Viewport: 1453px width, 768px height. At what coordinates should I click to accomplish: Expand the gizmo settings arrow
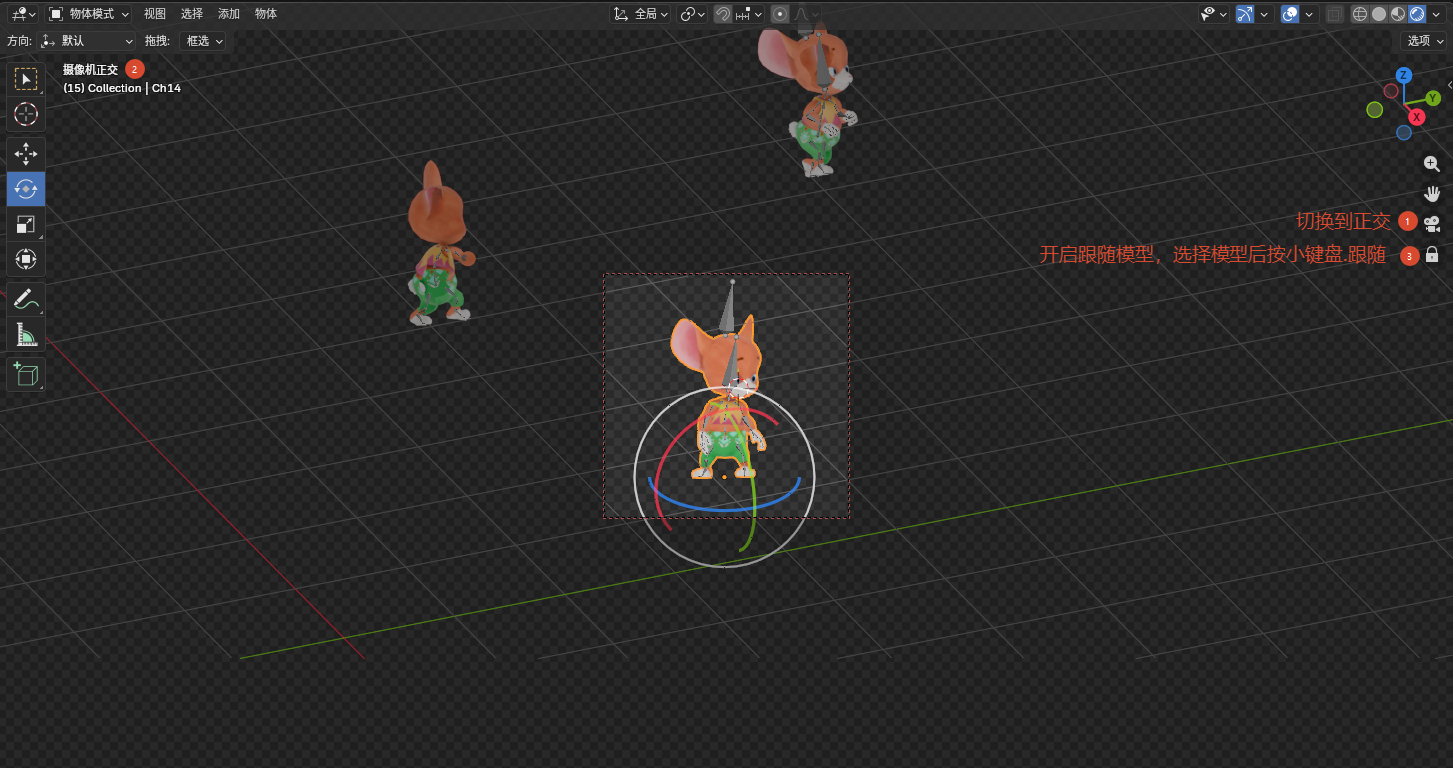point(1265,14)
